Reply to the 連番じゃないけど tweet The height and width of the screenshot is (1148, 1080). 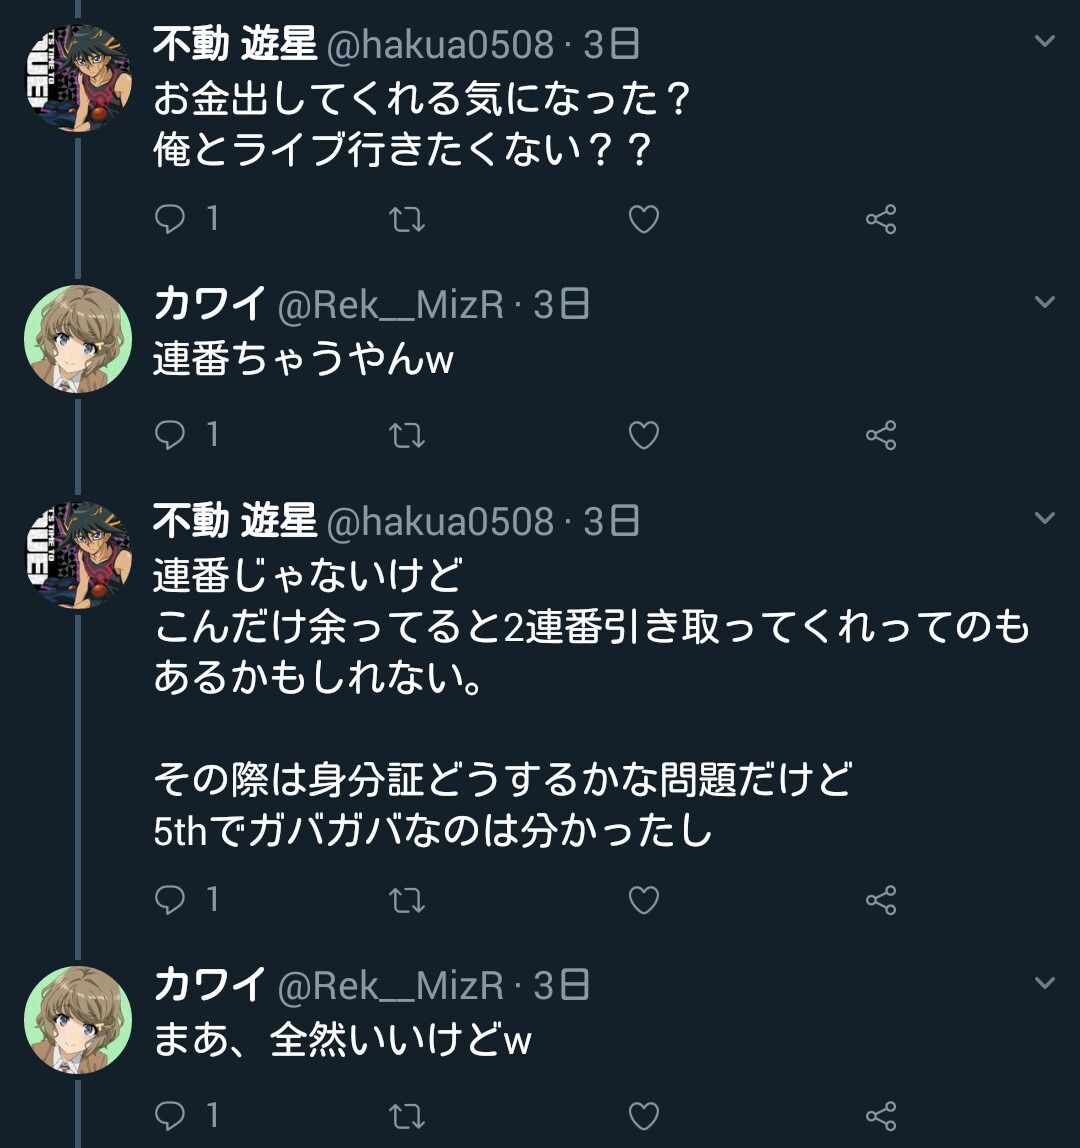click(171, 900)
